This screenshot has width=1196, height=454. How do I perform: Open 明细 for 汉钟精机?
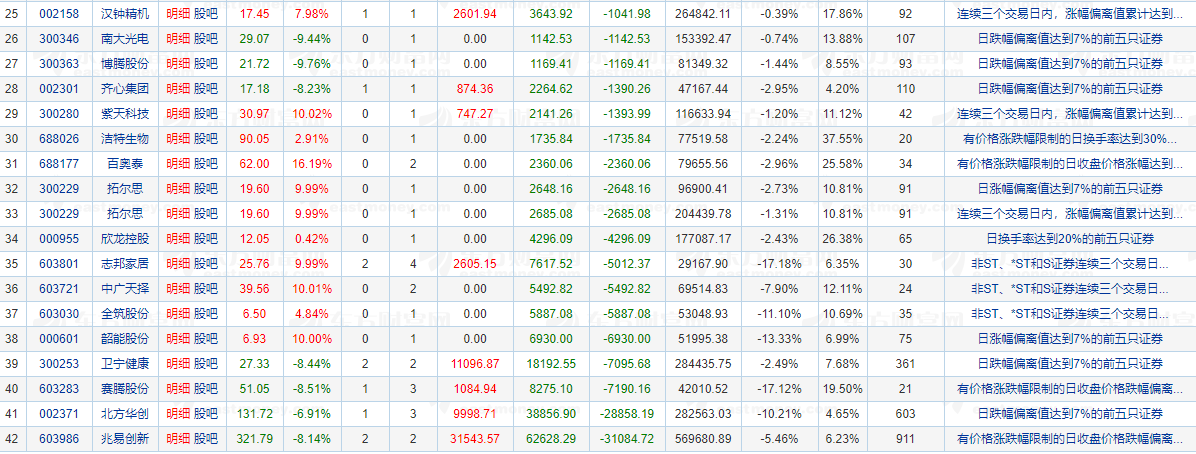pyautogui.click(x=178, y=14)
